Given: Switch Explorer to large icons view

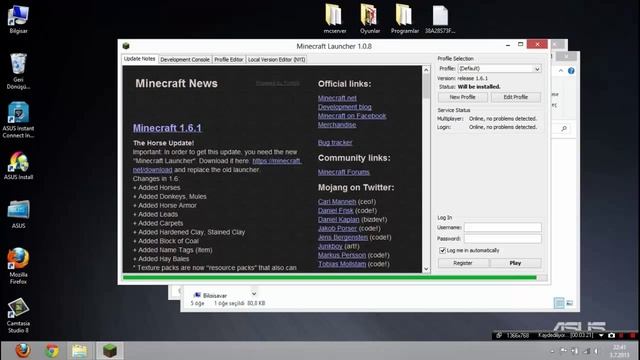Looking at the screenshot, I should (x=569, y=303).
